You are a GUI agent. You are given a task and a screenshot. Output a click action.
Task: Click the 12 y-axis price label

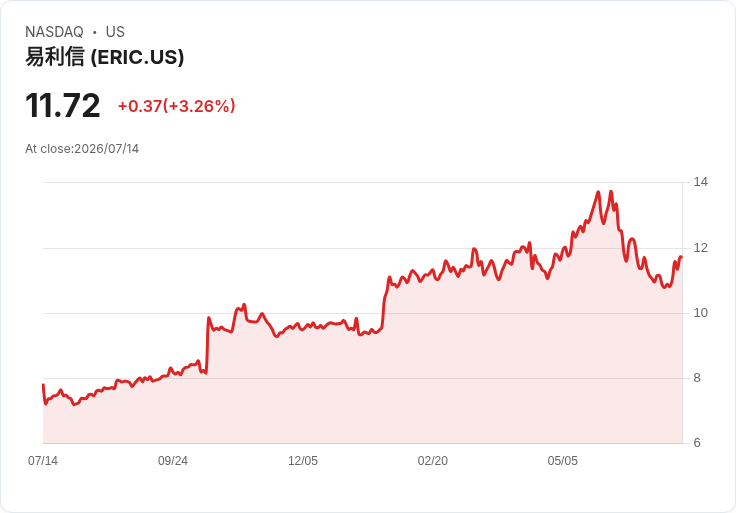pos(700,248)
